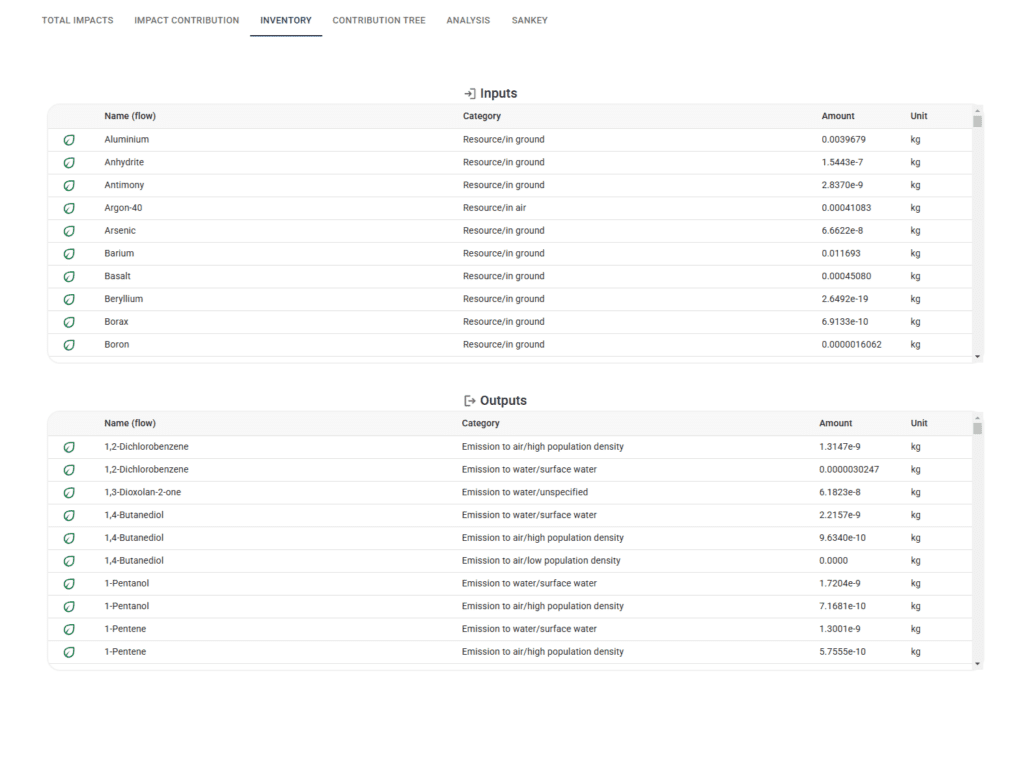Viewport: 1024px width, 768px height.
Task: Click the leaf icon beside Boron
Action: (69, 345)
